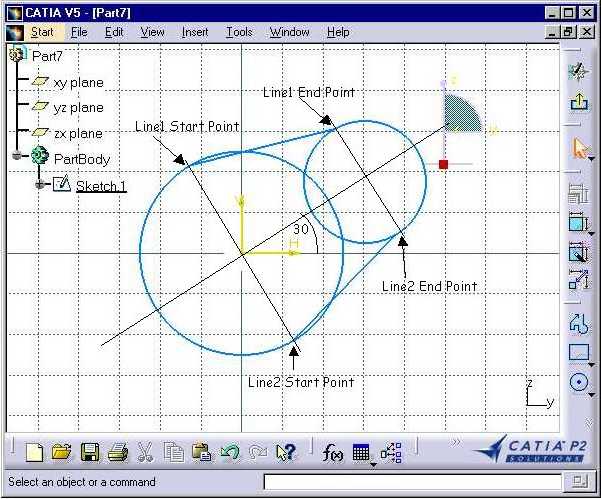Click the What's This help icon

[285, 452]
